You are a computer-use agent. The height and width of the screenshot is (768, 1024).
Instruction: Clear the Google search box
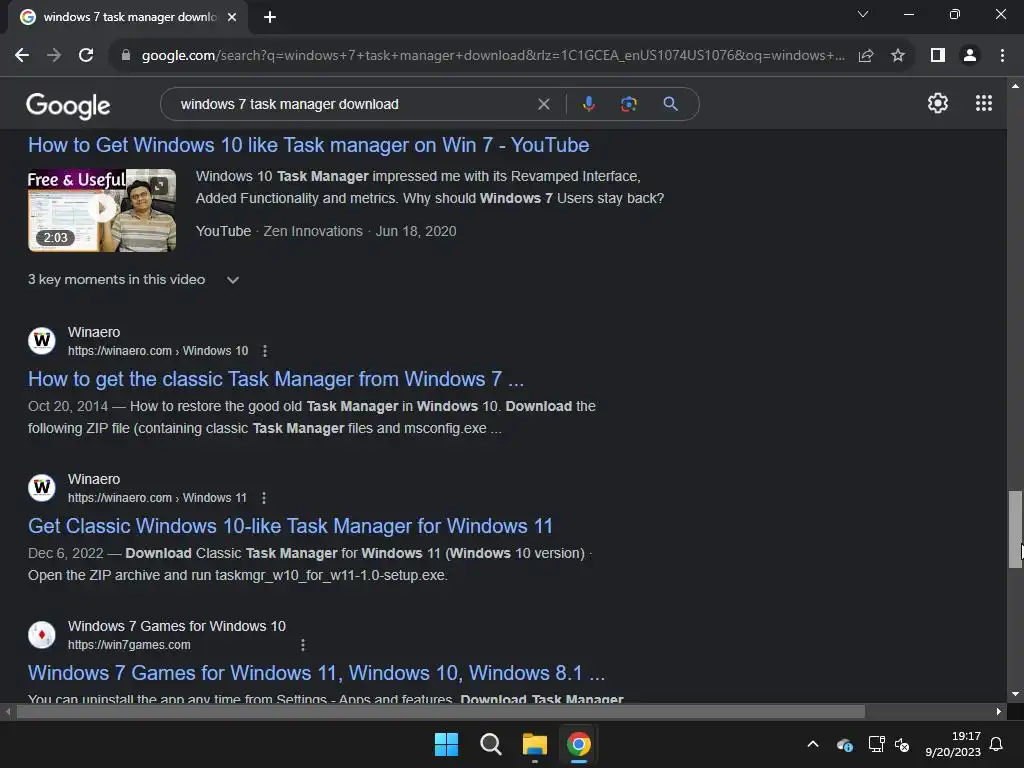click(x=543, y=104)
